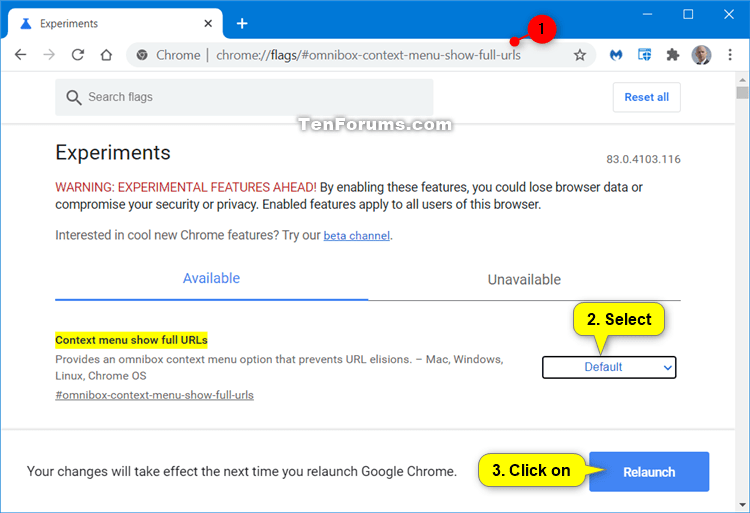Image resolution: width=750 pixels, height=513 pixels.
Task: Open the profile avatar menu
Action: pos(701,55)
